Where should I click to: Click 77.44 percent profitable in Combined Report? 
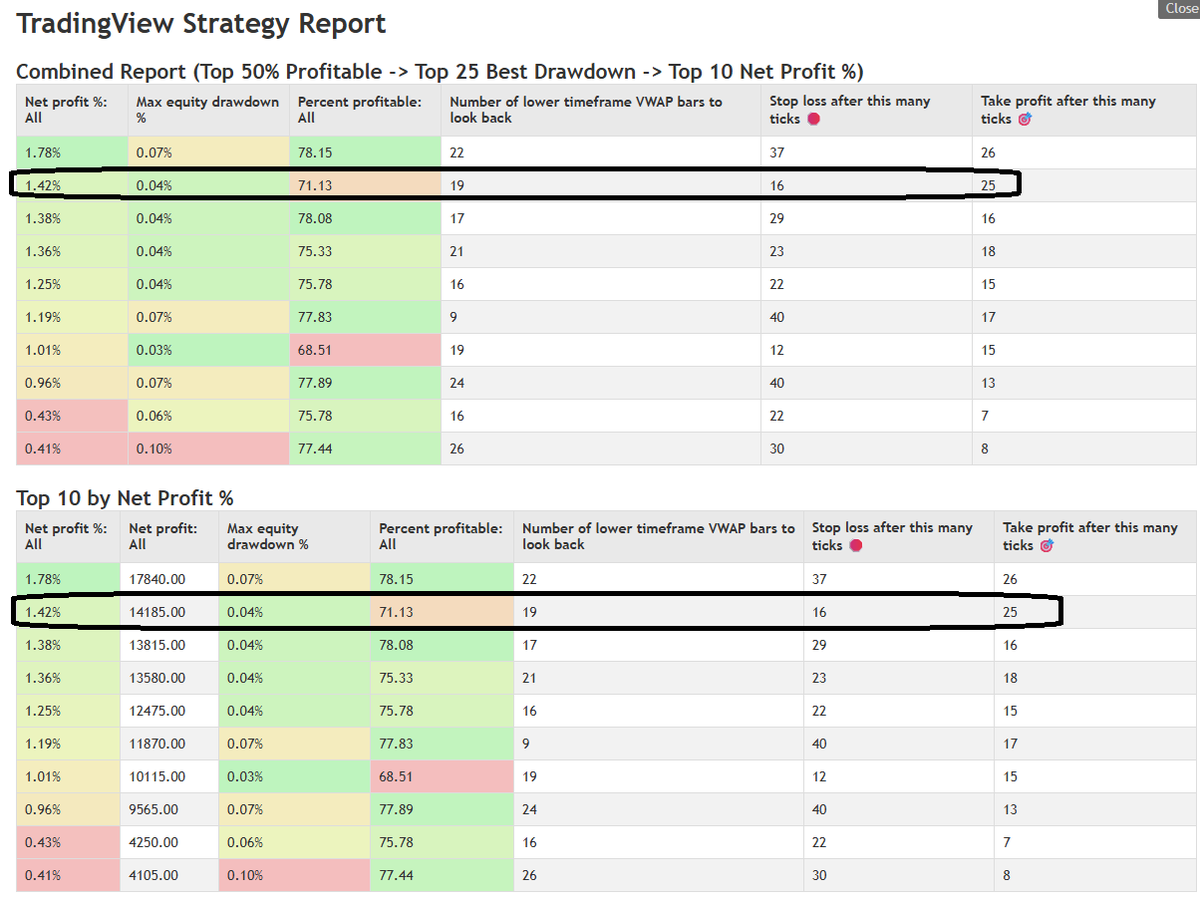(x=365, y=449)
